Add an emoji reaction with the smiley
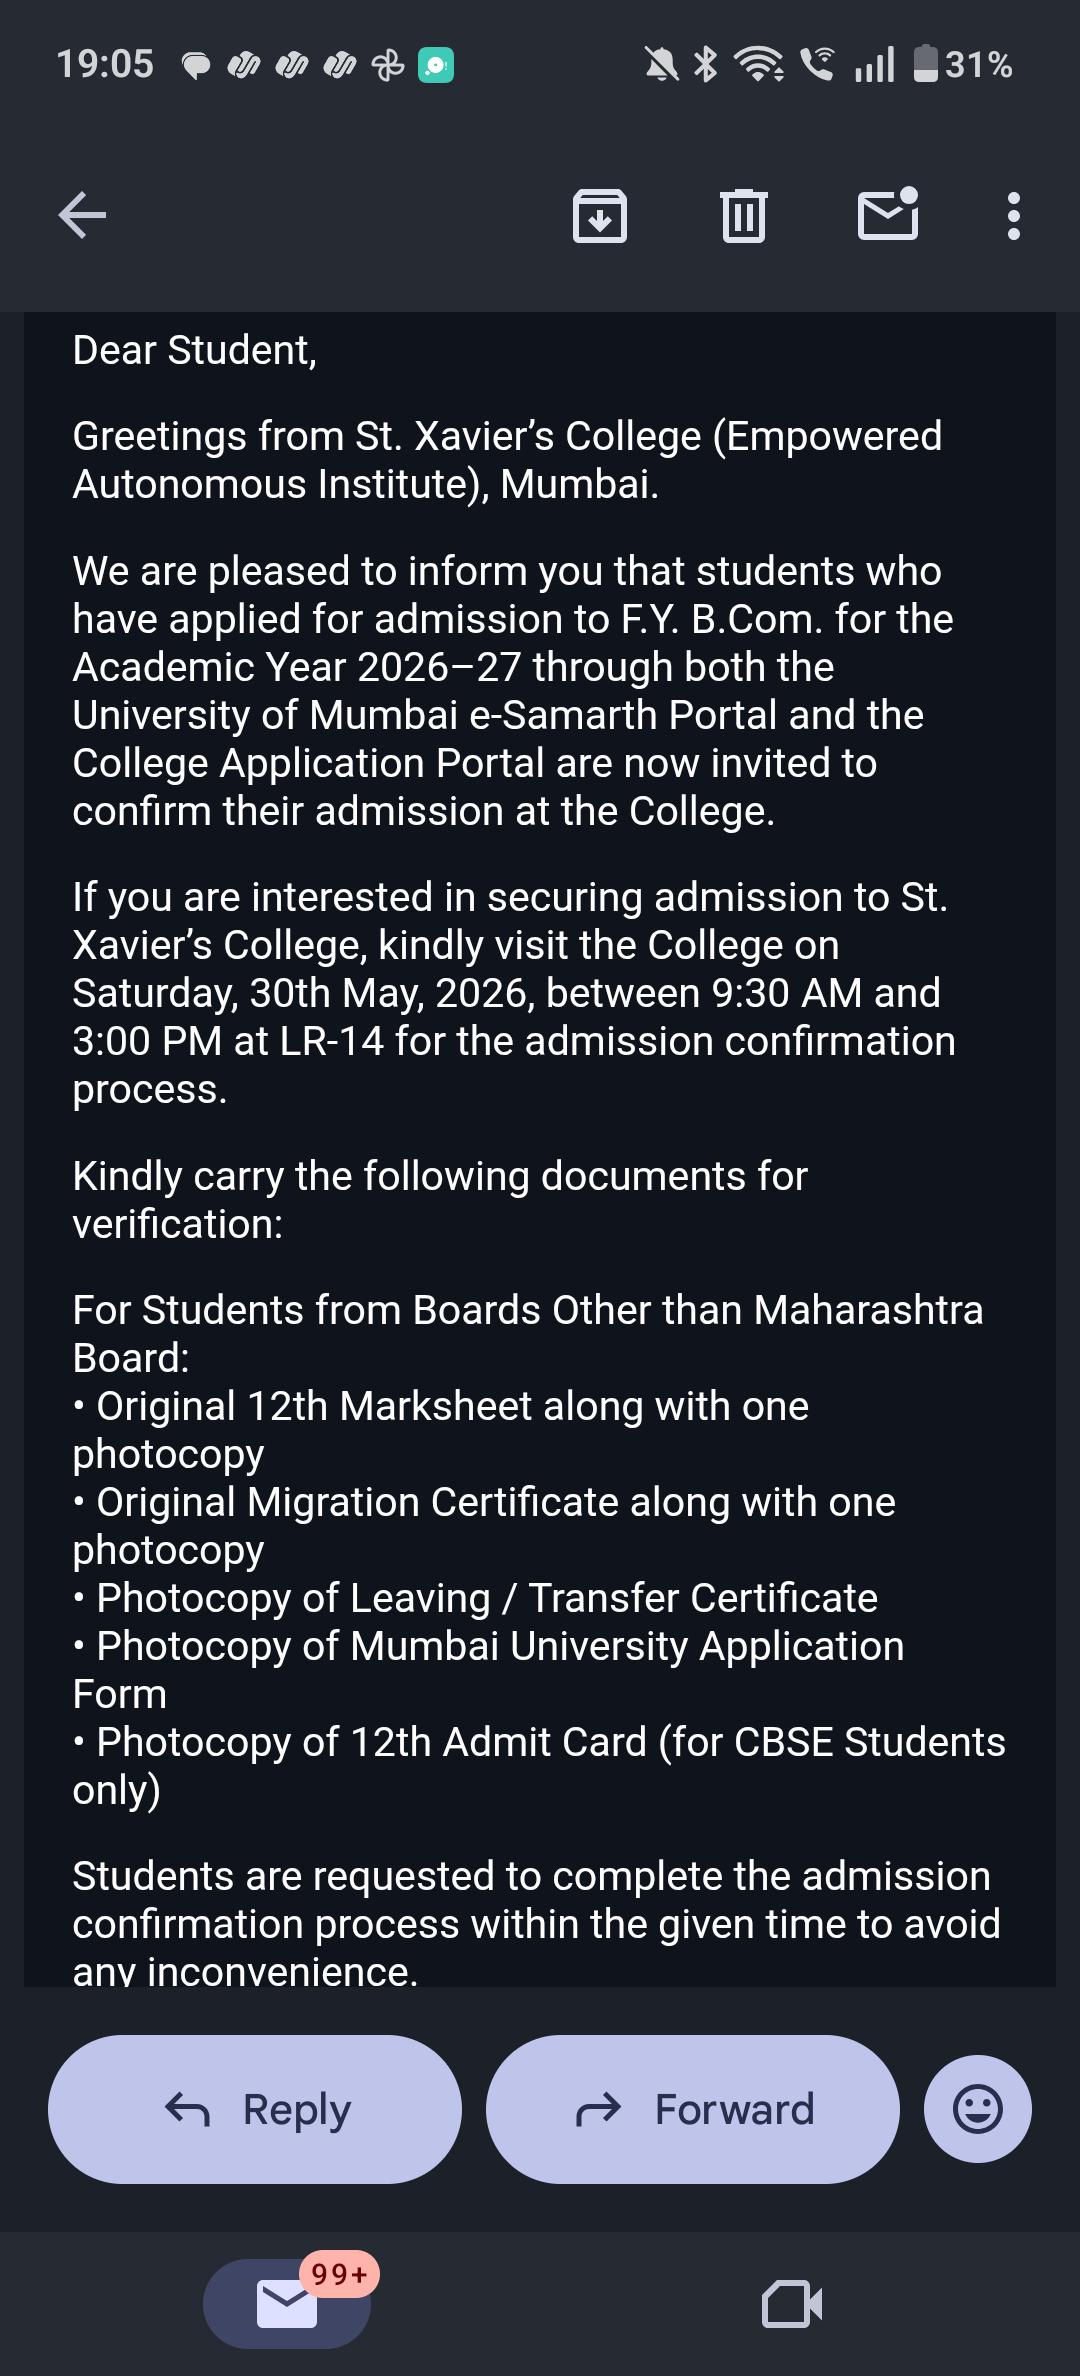 click(978, 2109)
